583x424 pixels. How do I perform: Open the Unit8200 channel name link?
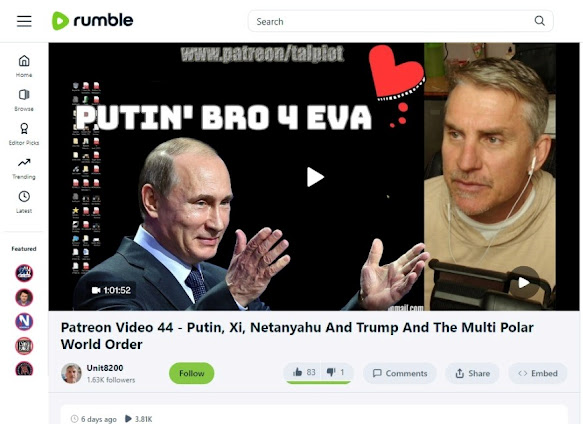point(105,368)
